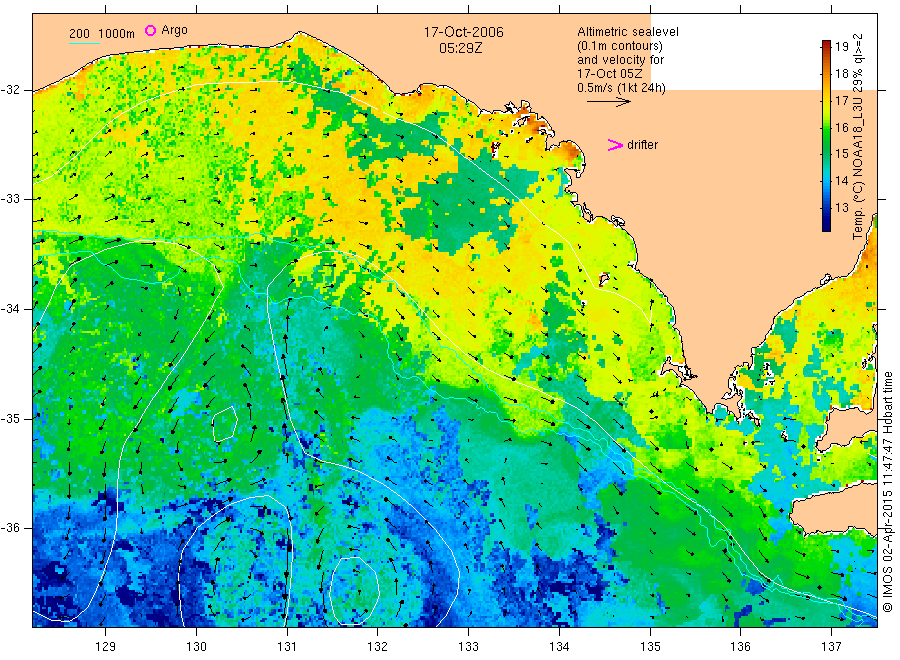The width and height of the screenshot is (900, 660).
Task: Click the longitude label 131
Action: [287, 647]
